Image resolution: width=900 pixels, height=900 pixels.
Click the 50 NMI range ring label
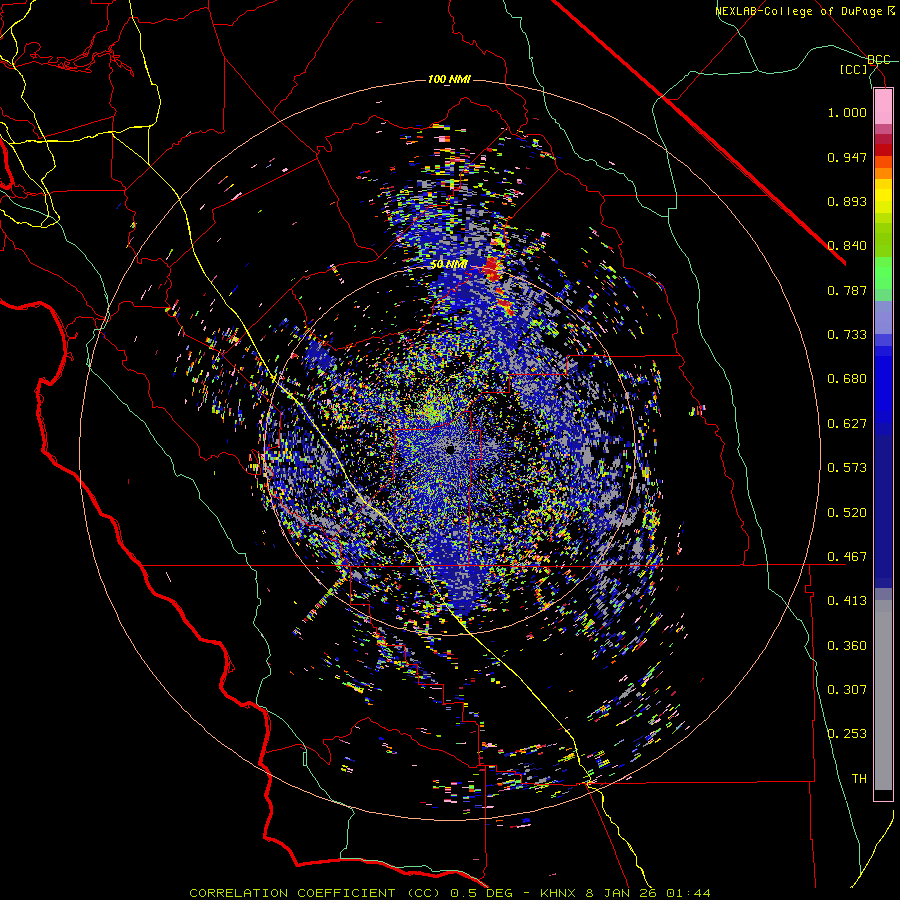(449, 265)
